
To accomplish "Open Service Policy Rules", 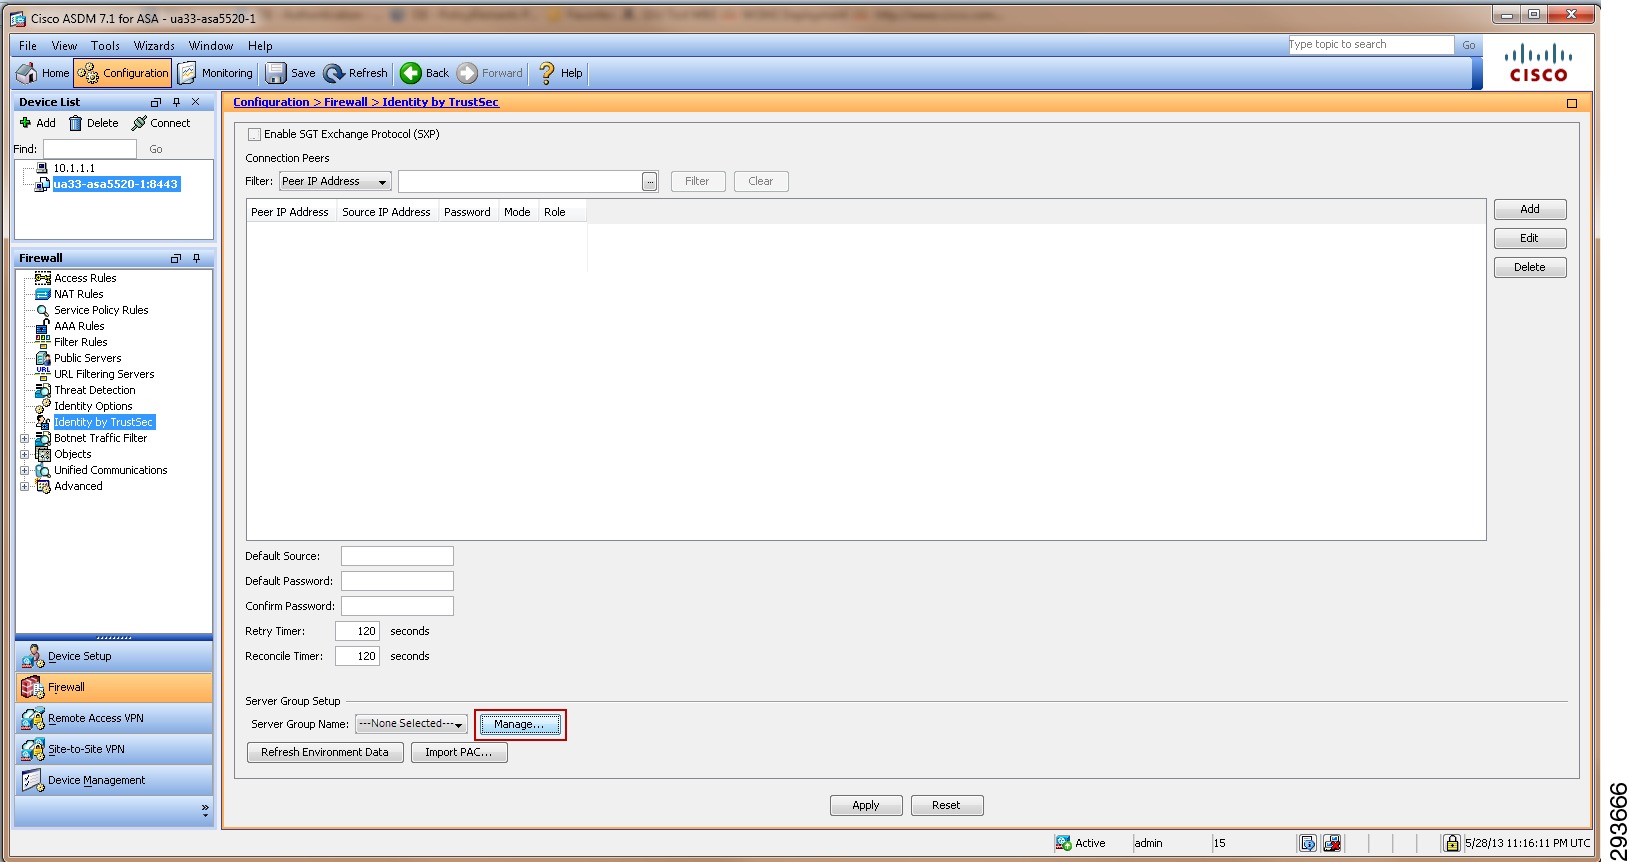I will point(101,310).
